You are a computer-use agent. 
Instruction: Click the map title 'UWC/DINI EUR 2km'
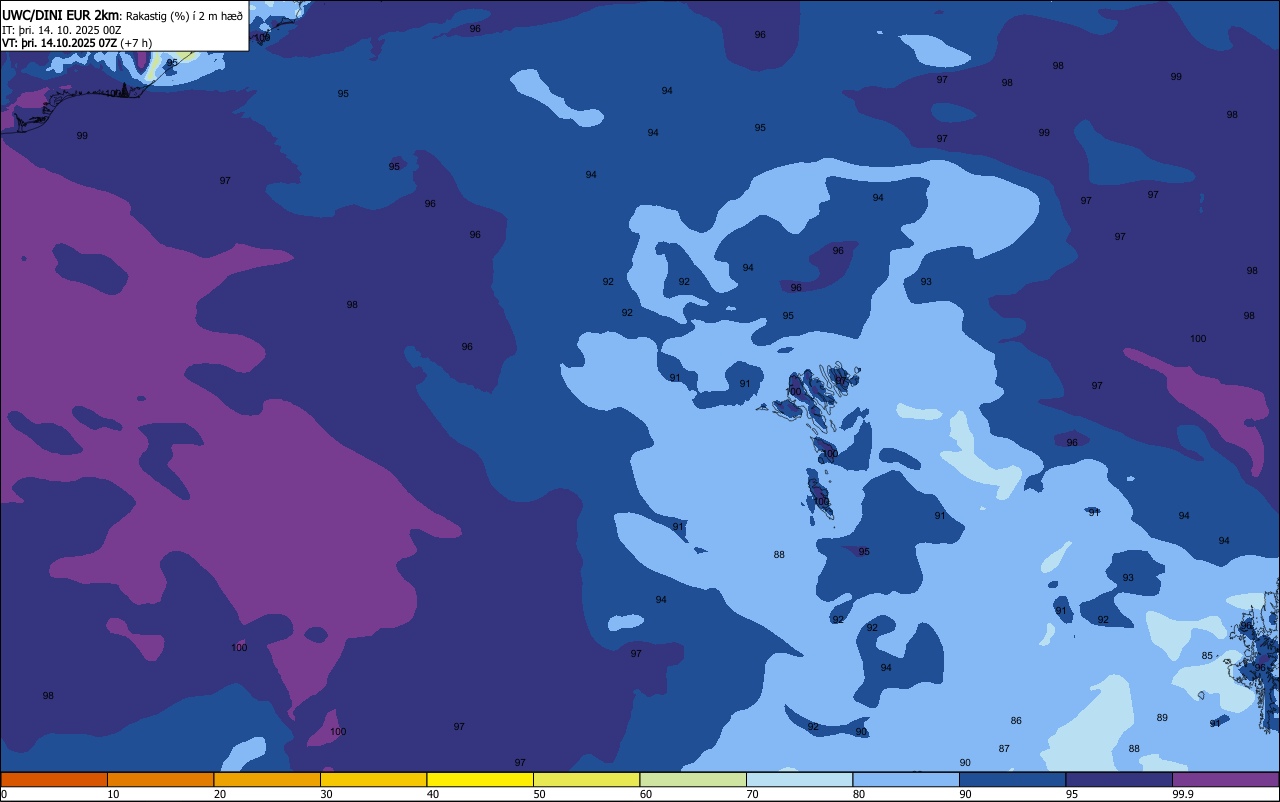point(61,15)
